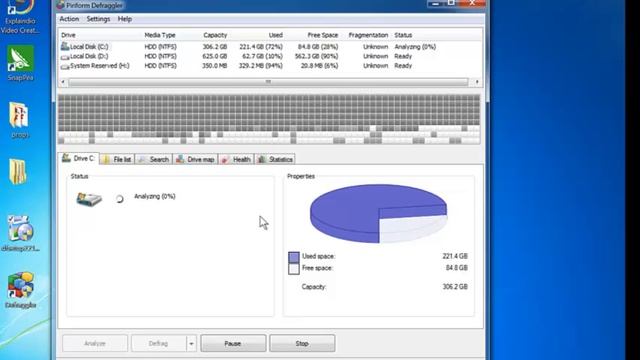This screenshot has width=640, height=360.
Task: Click the File list tab icon
Action: [106, 159]
